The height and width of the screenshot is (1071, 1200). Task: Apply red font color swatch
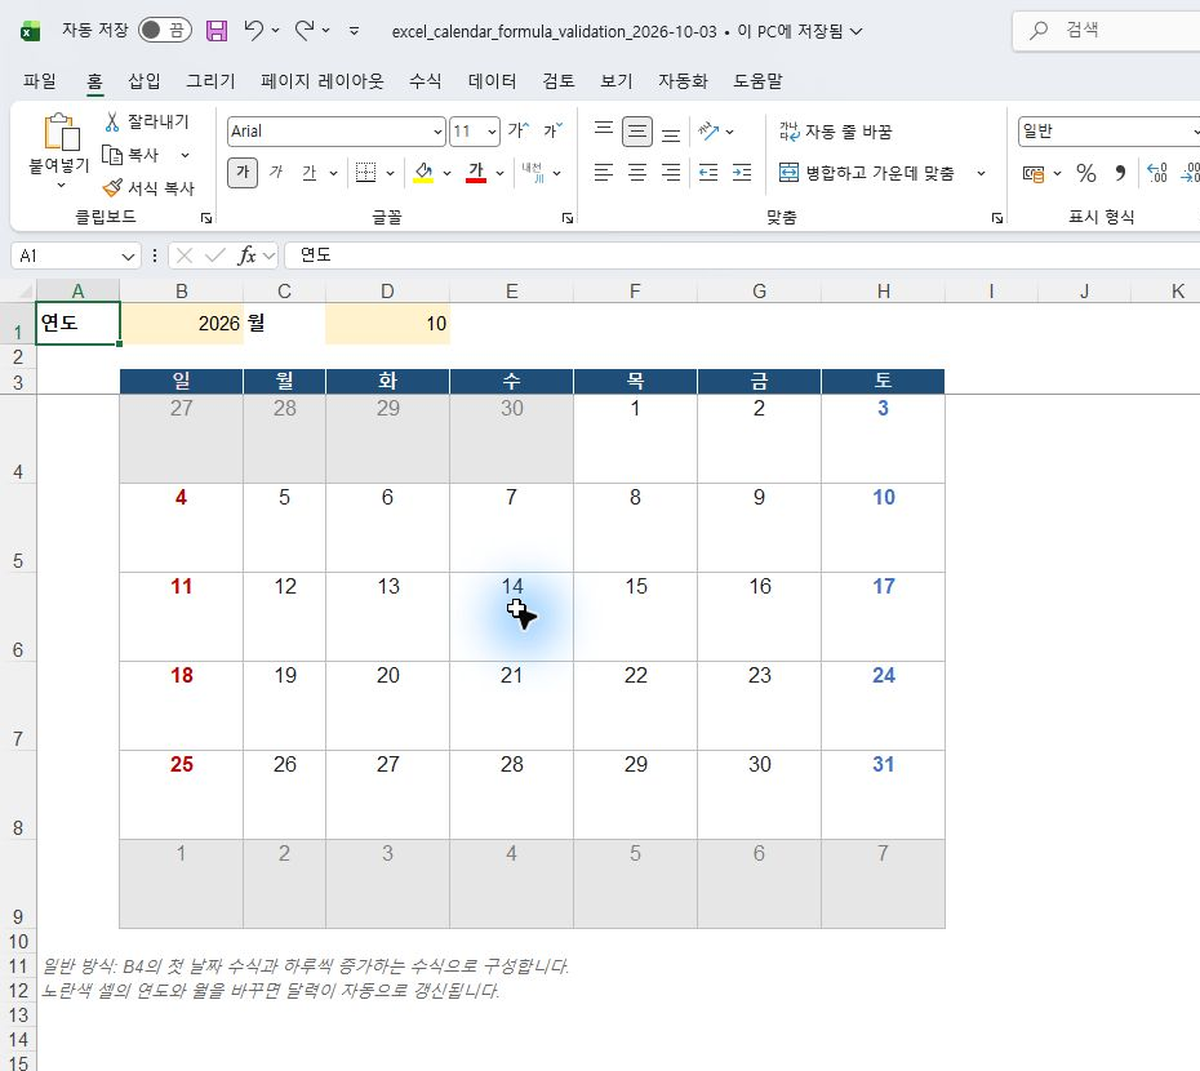pyautogui.click(x=476, y=173)
